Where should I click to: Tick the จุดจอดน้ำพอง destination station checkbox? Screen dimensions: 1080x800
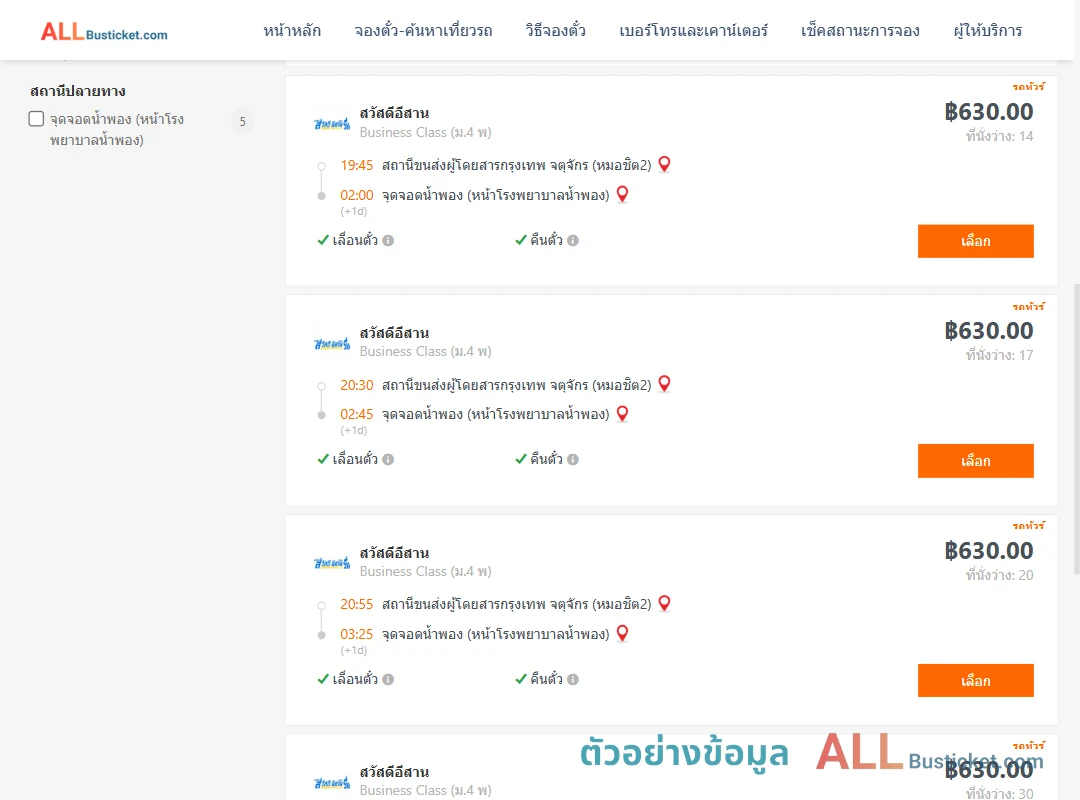[37, 119]
